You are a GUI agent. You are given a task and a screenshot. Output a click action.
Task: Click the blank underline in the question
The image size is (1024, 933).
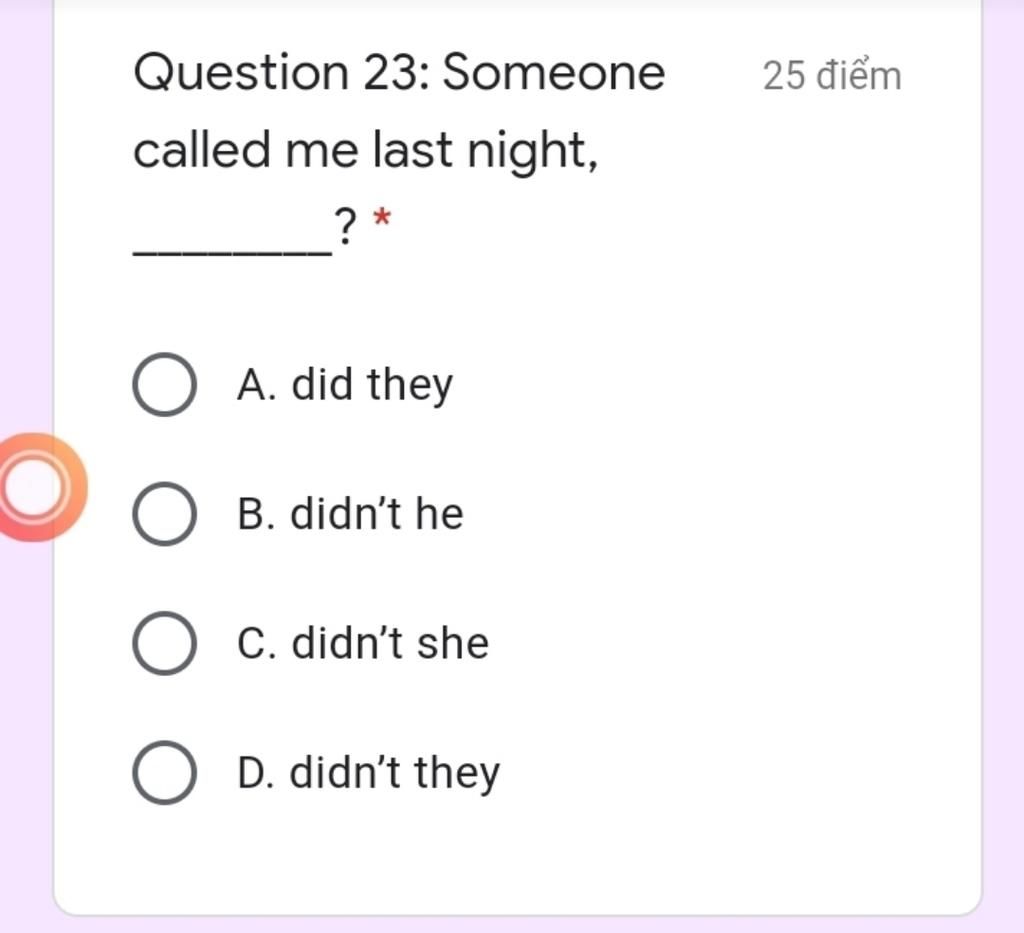[232, 251]
